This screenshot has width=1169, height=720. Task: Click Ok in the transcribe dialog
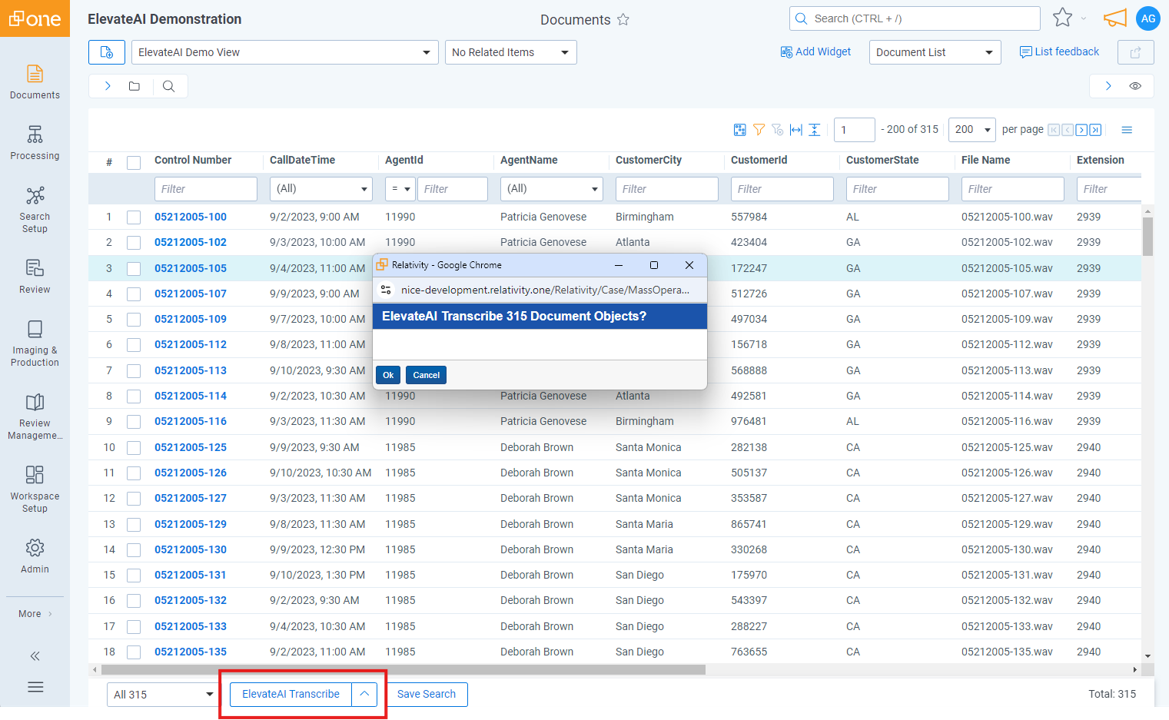point(388,375)
